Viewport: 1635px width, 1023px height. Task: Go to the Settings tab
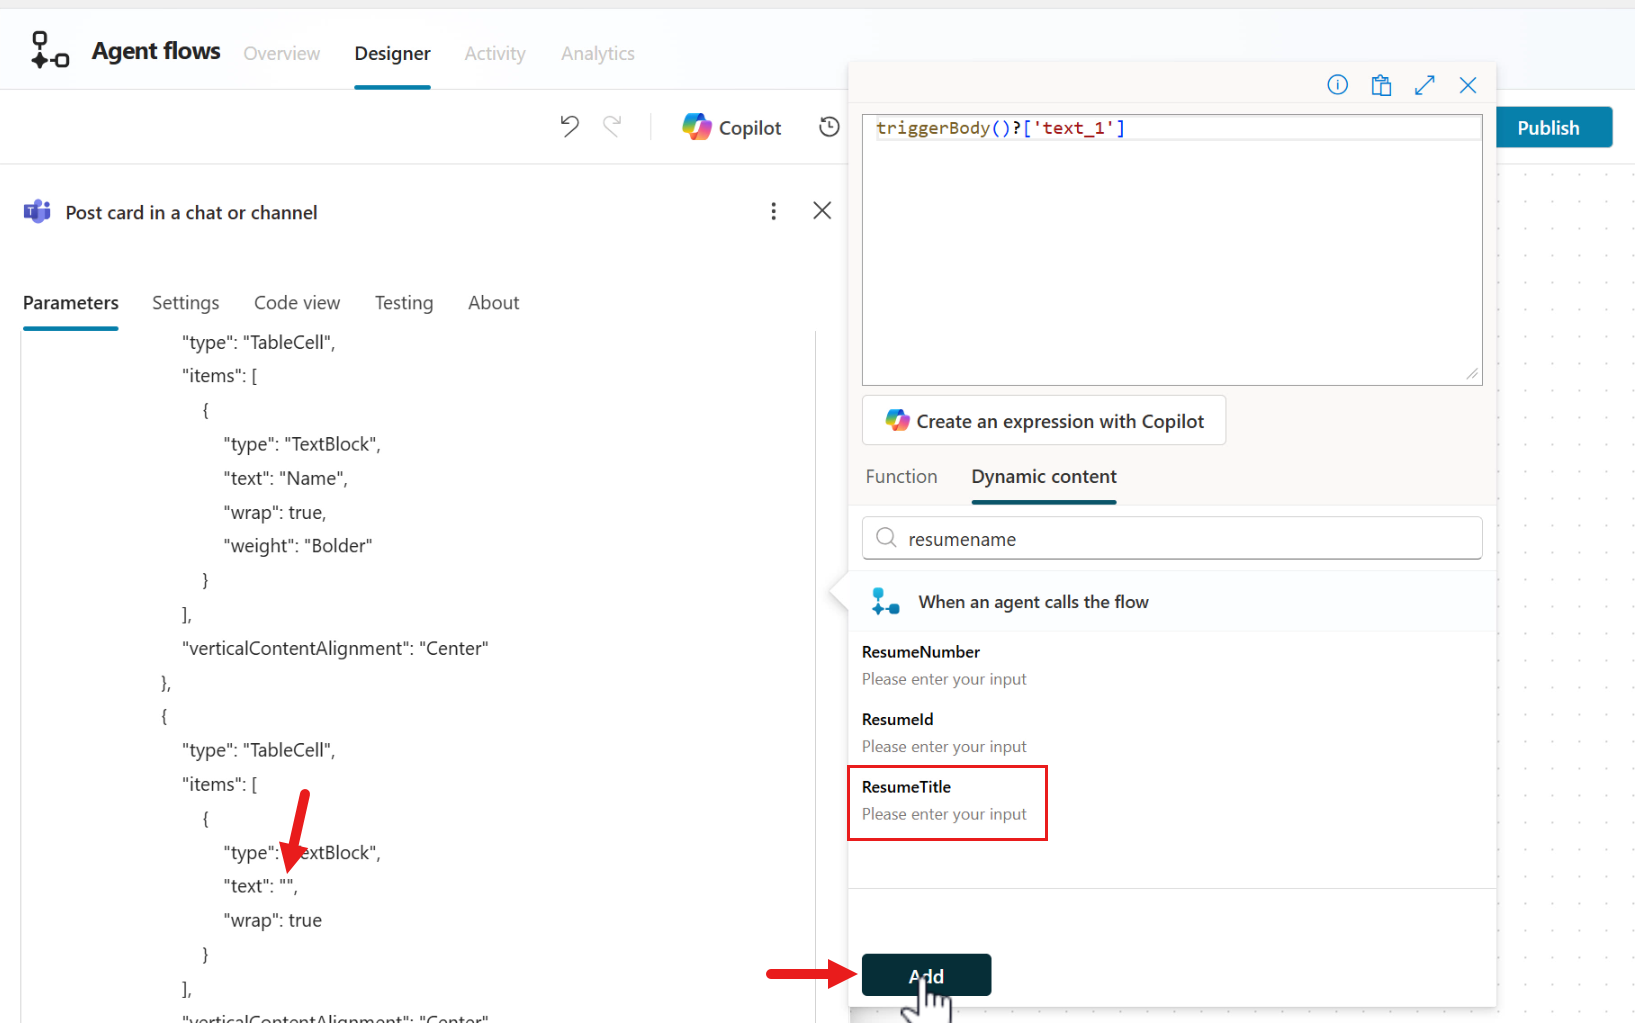(185, 303)
